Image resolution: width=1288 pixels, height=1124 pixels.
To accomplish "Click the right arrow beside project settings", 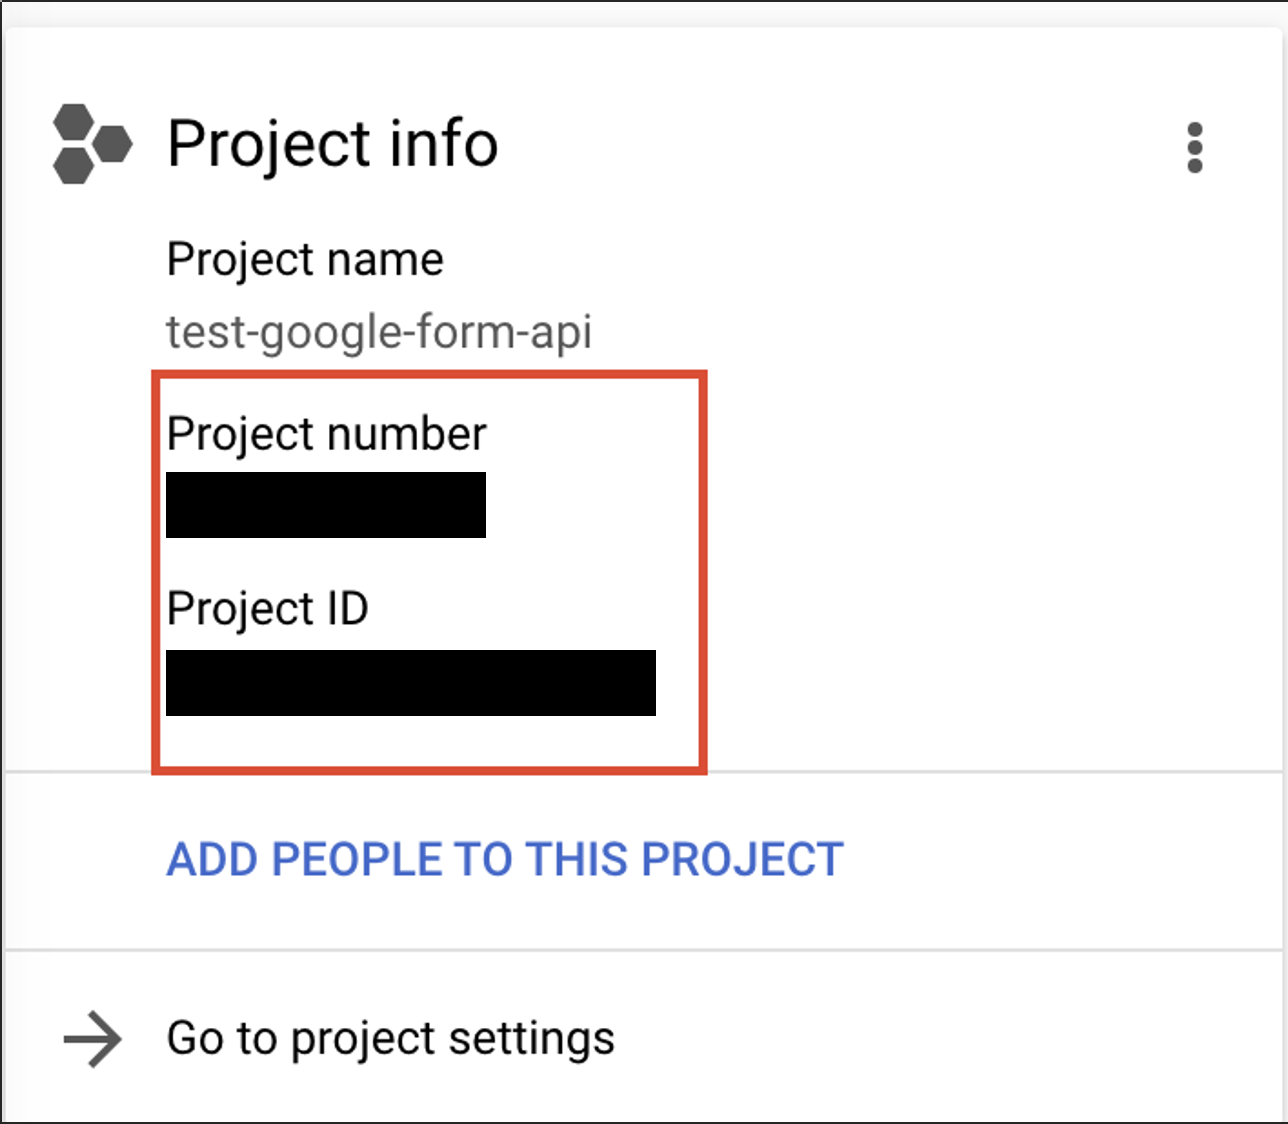I will (x=92, y=1039).
